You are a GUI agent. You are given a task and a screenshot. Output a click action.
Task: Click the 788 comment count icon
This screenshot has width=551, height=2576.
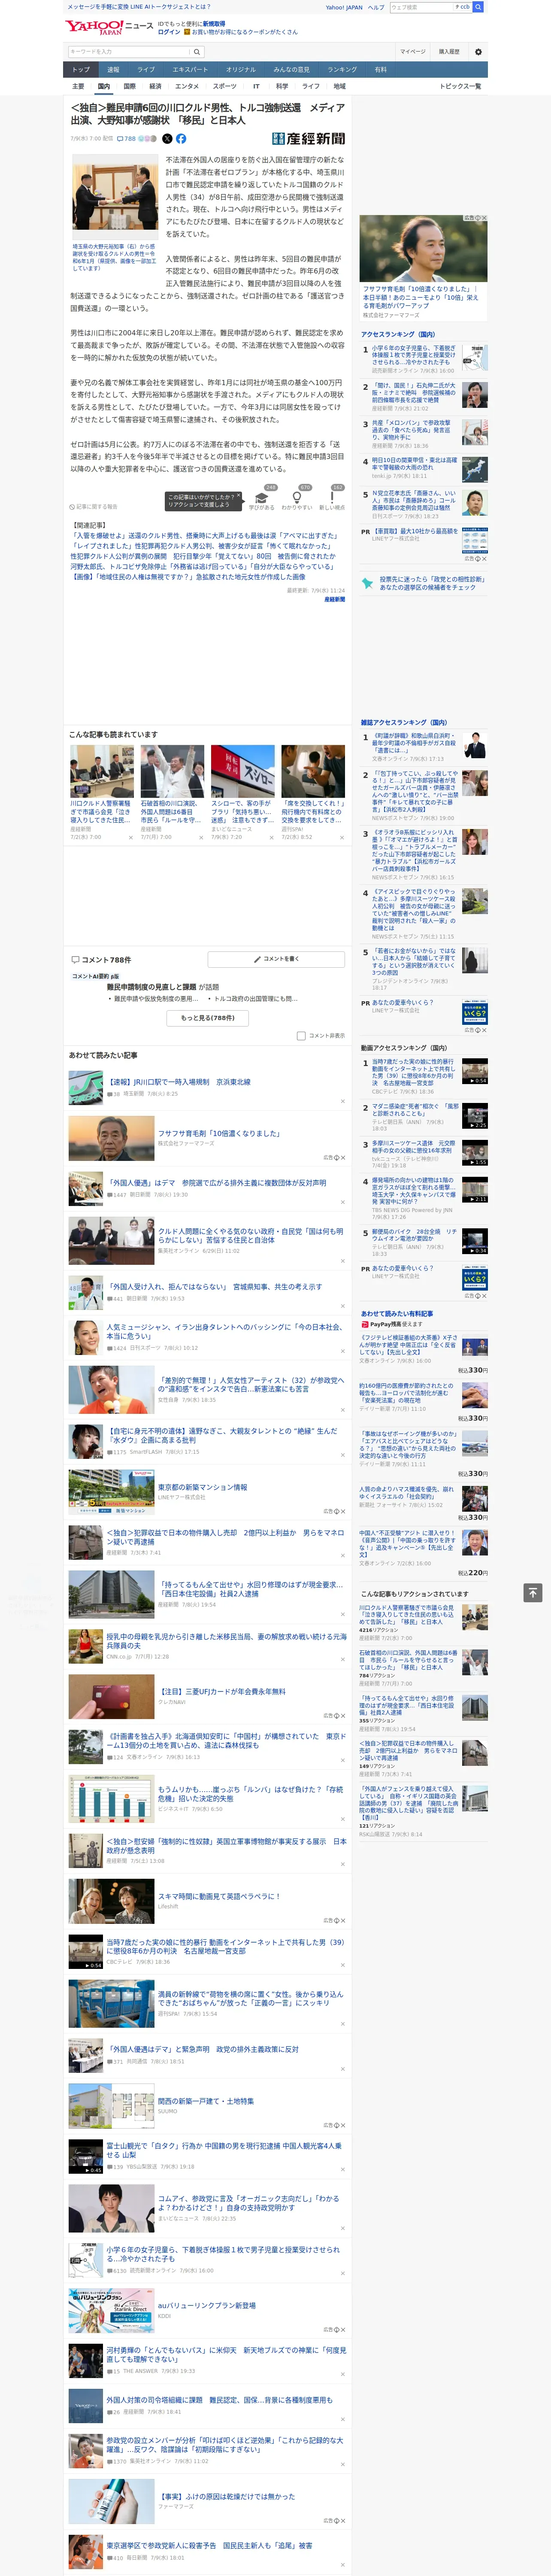pos(126,139)
